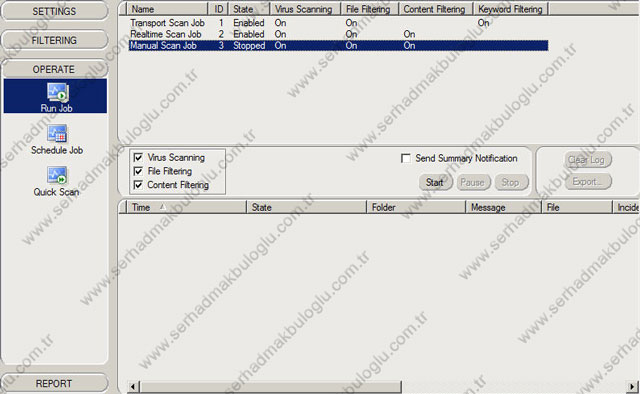Click the Clear Log button
Screen dimensions: 640x394
click(x=588, y=160)
